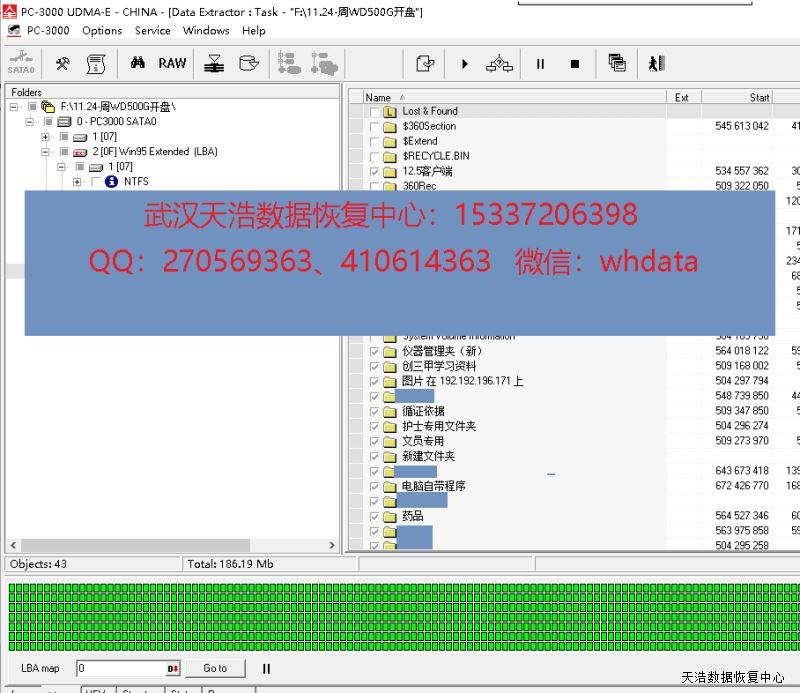Click the cascaded windows toolbar icon

point(617,64)
